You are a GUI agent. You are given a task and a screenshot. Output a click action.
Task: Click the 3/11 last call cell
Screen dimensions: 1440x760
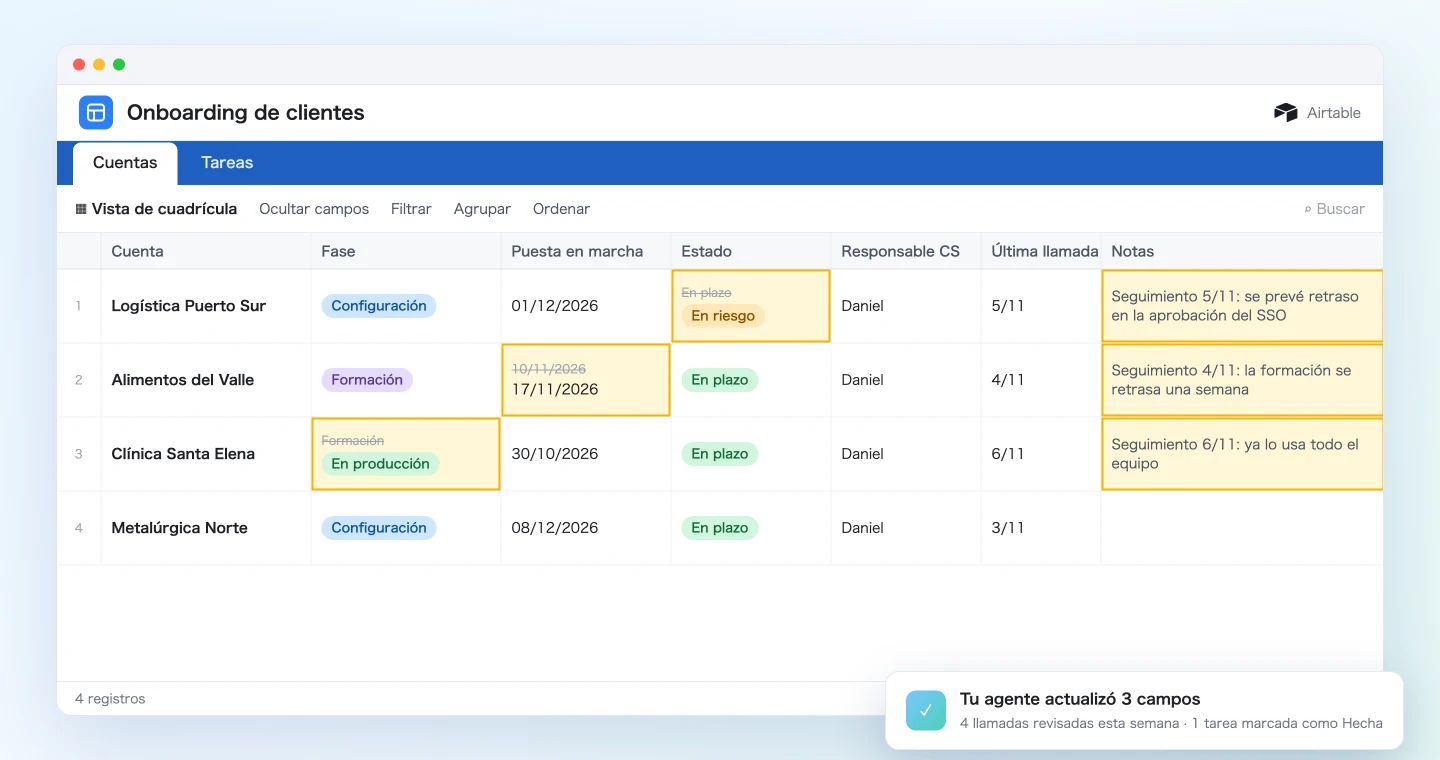pos(1041,528)
